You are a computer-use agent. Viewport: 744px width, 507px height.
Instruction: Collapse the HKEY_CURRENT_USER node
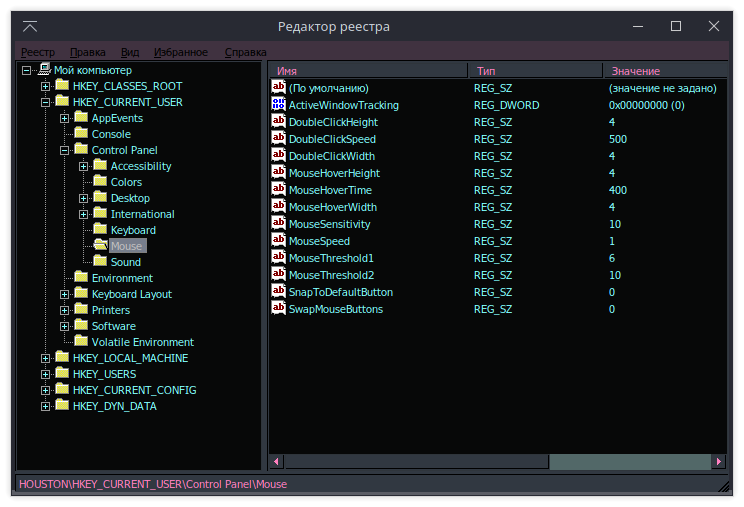point(46,102)
